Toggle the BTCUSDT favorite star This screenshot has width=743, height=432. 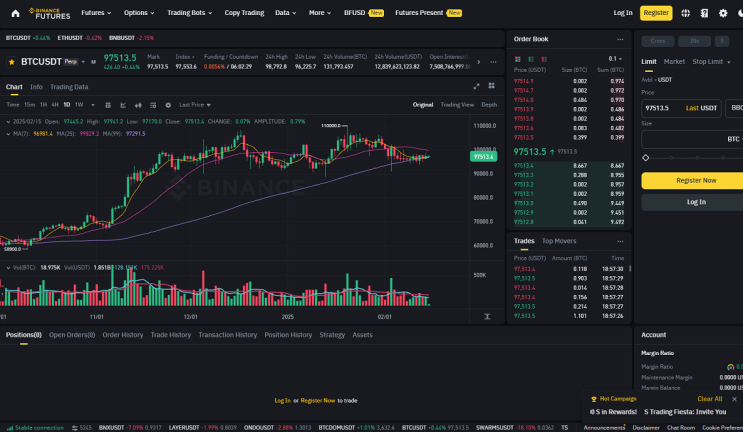click(x=12, y=62)
